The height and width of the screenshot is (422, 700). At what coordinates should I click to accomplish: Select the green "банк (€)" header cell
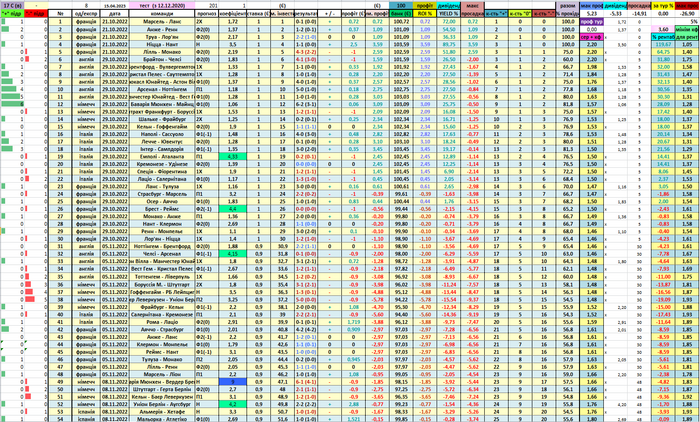tap(401, 14)
